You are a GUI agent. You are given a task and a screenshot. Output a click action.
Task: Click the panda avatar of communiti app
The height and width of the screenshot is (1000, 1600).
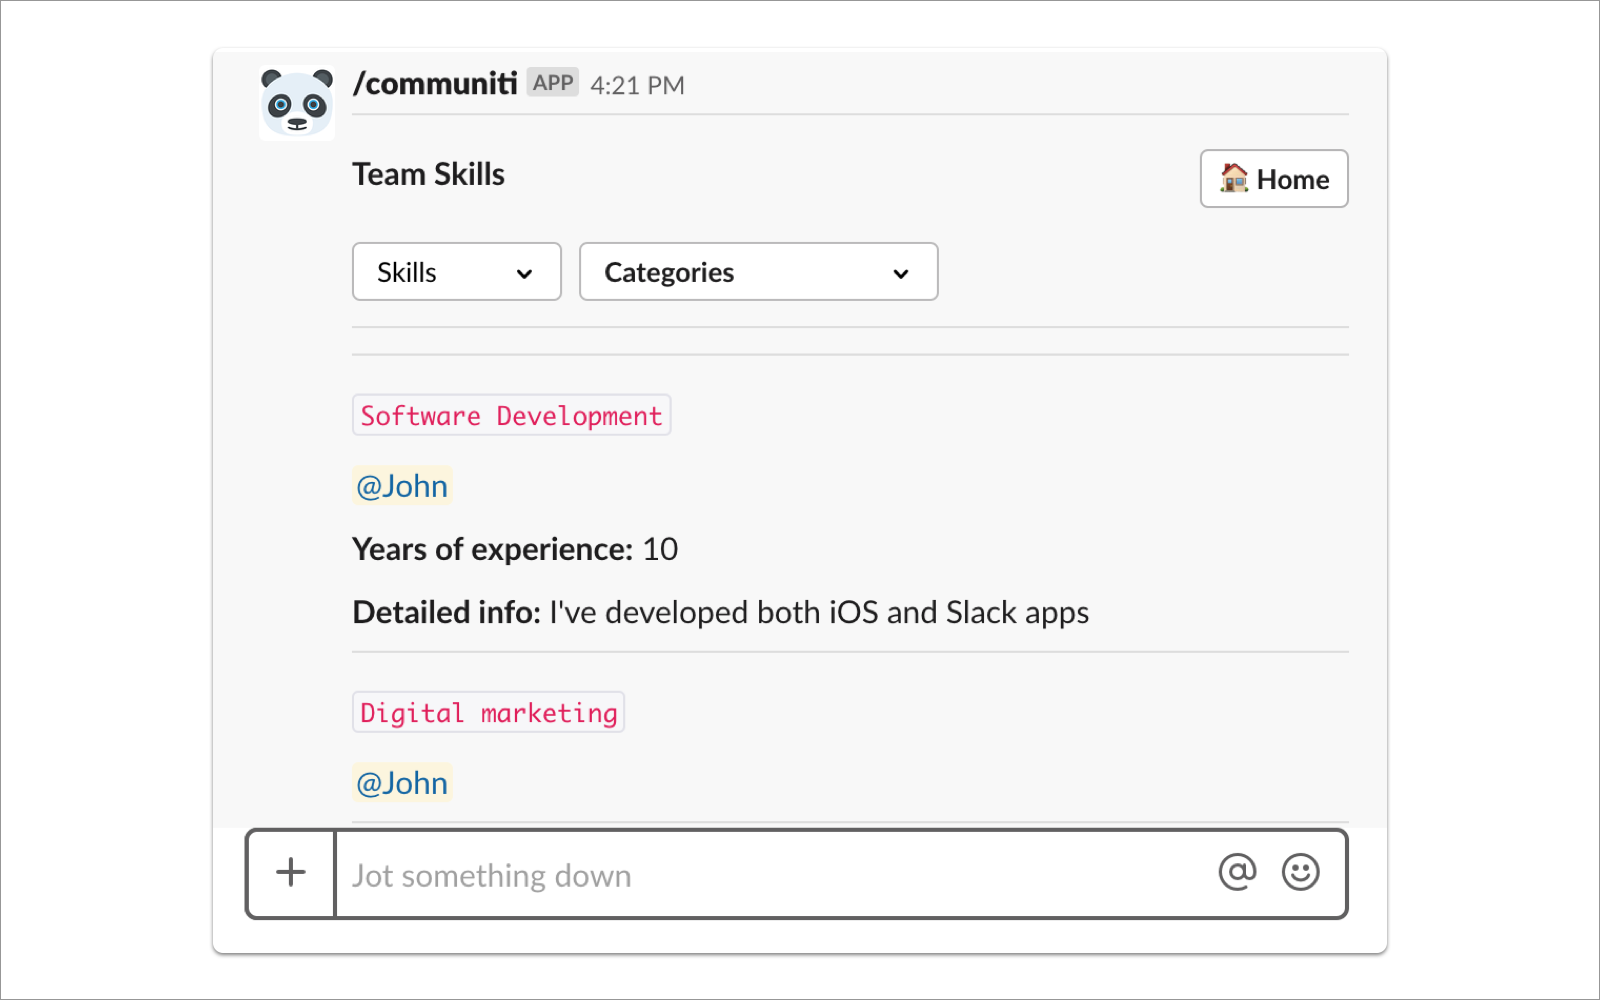[296, 103]
